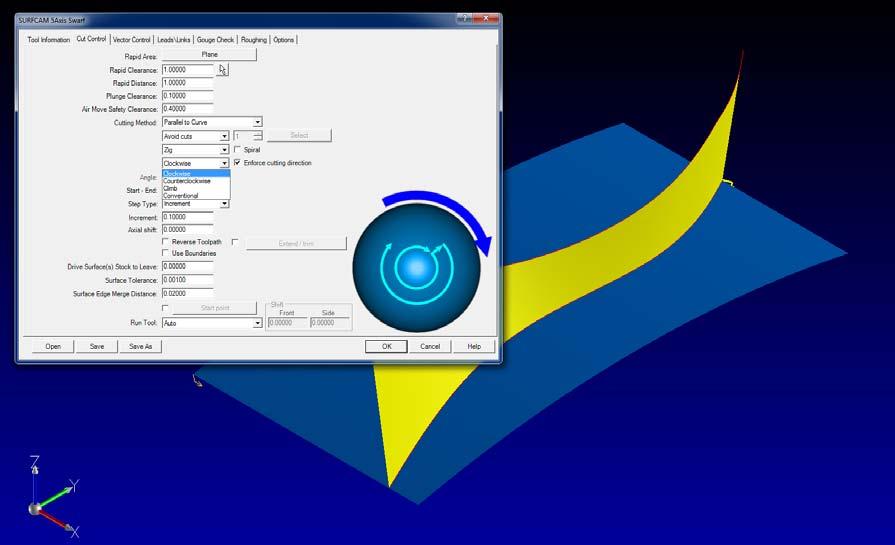Image resolution: width=895 pixels, height=545 pixels.
Task: Select the Cut Control tab
Action: coord(91,39)
